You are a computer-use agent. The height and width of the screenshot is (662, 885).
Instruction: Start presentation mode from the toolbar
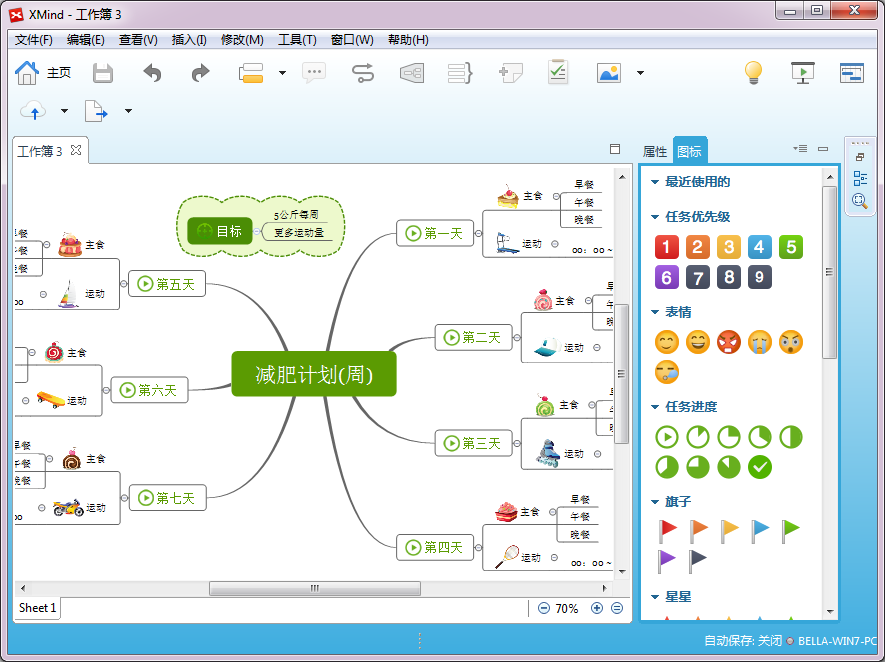[x=802, y=73]
